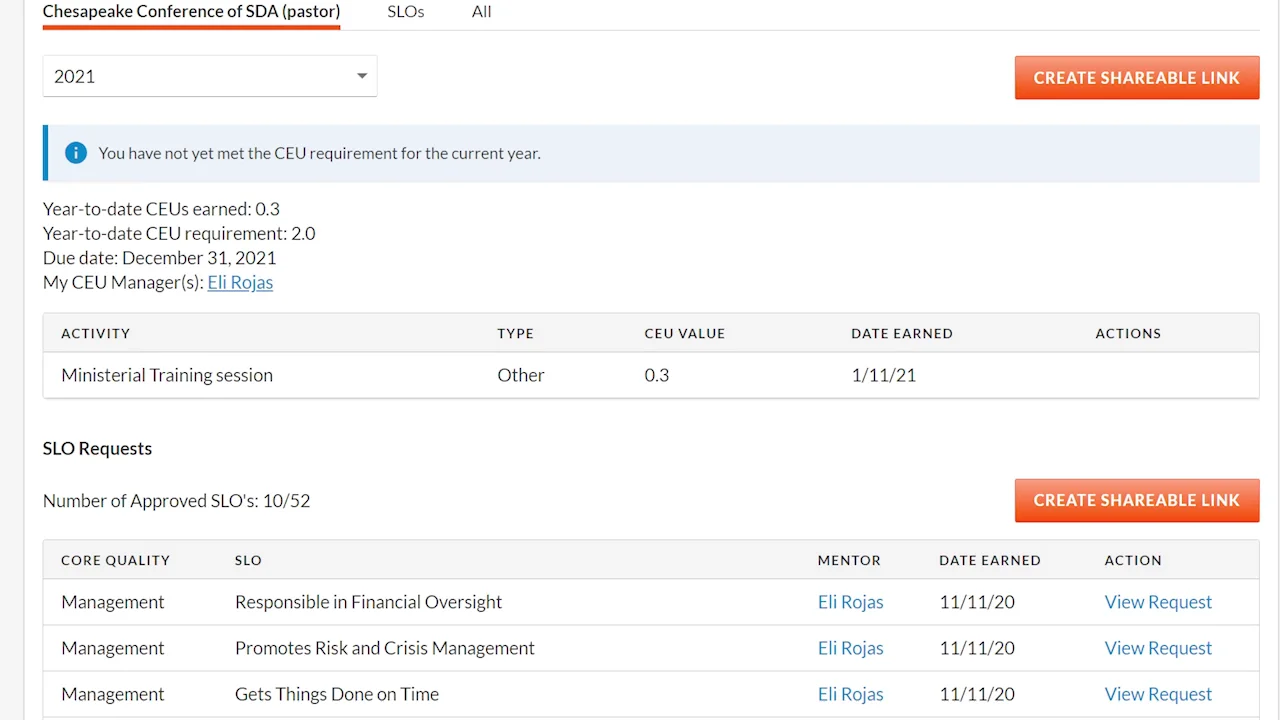Switch to the All tab
This screenshot has width=1280, height=720.
pyautogui.click(x=481, y=12)
